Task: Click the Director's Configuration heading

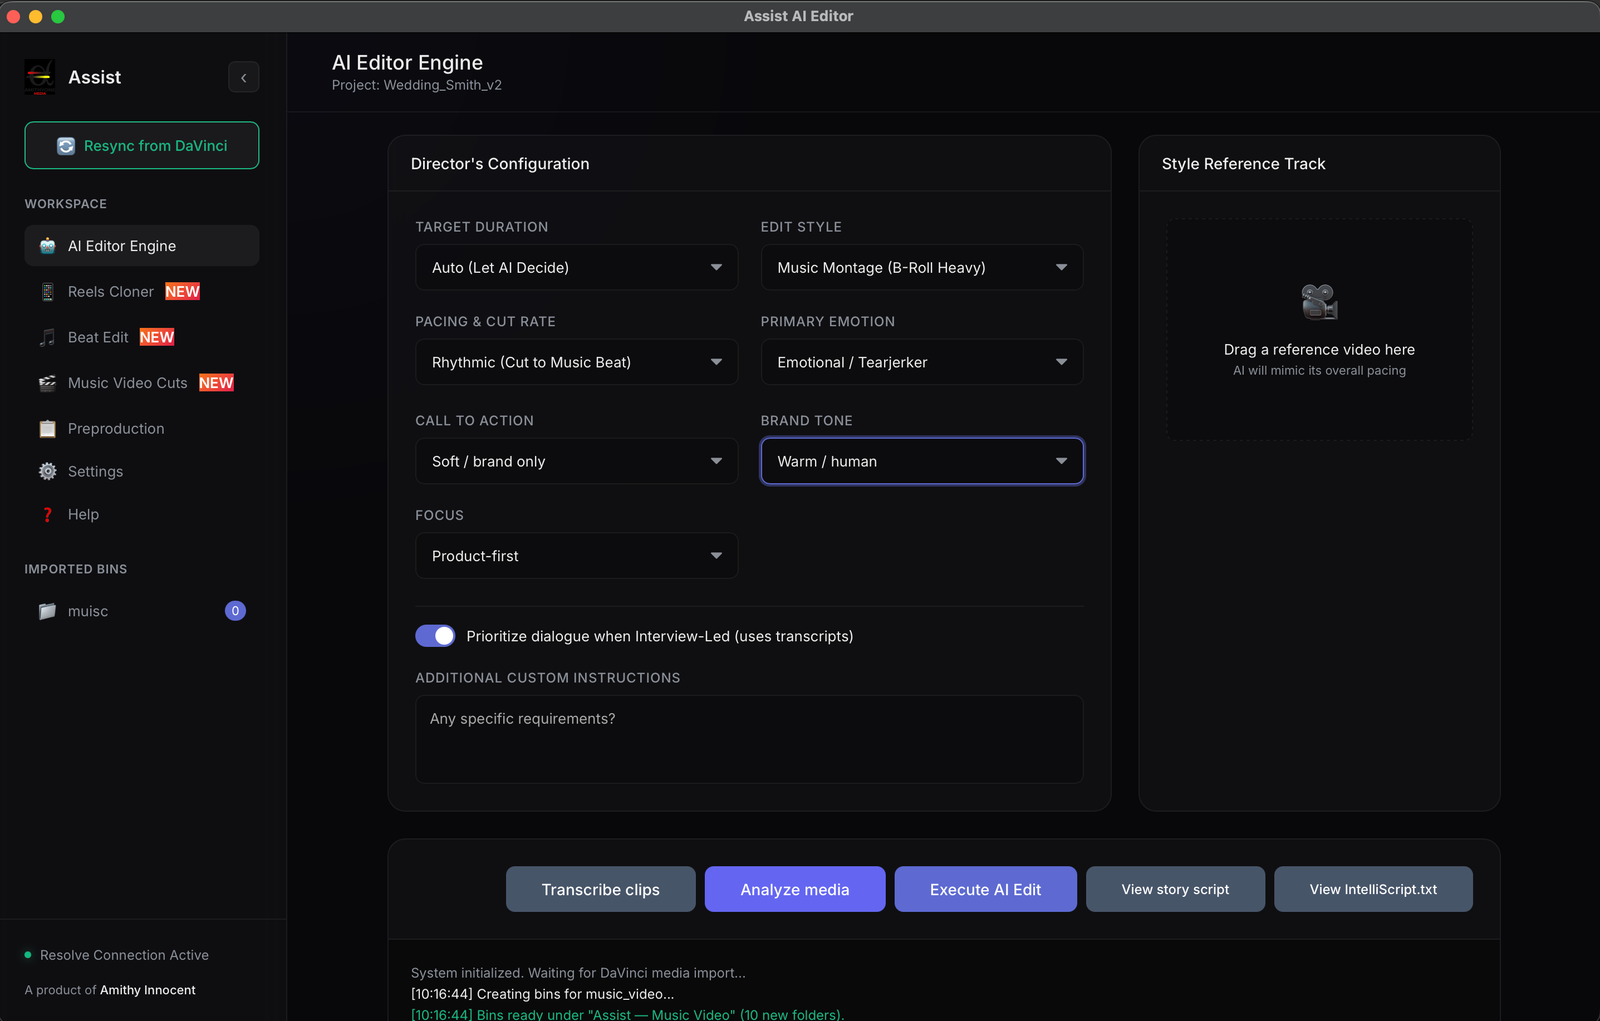Action: tap(500, 164)
